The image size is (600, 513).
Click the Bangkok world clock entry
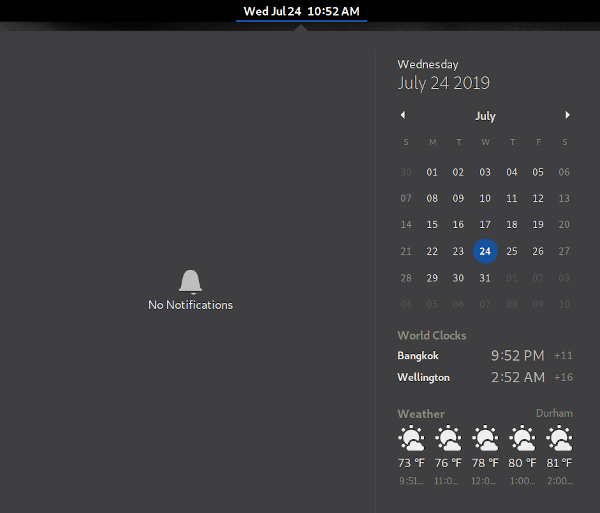click(x=485, y=356)
